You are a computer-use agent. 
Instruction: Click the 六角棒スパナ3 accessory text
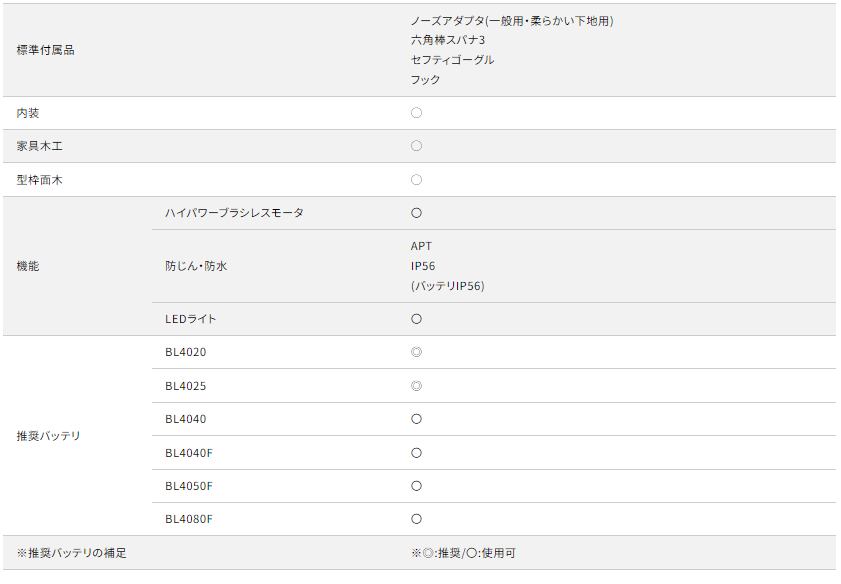point(447,40)
